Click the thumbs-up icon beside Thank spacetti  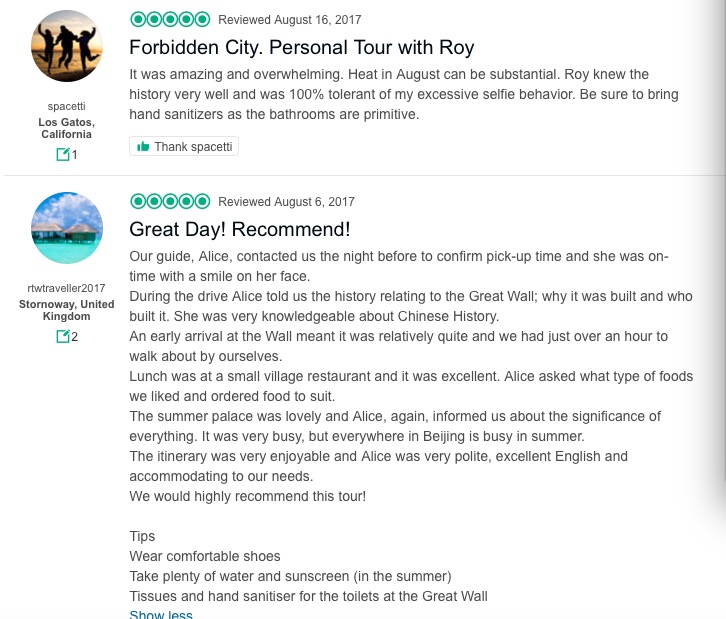(x=143, y=147)
